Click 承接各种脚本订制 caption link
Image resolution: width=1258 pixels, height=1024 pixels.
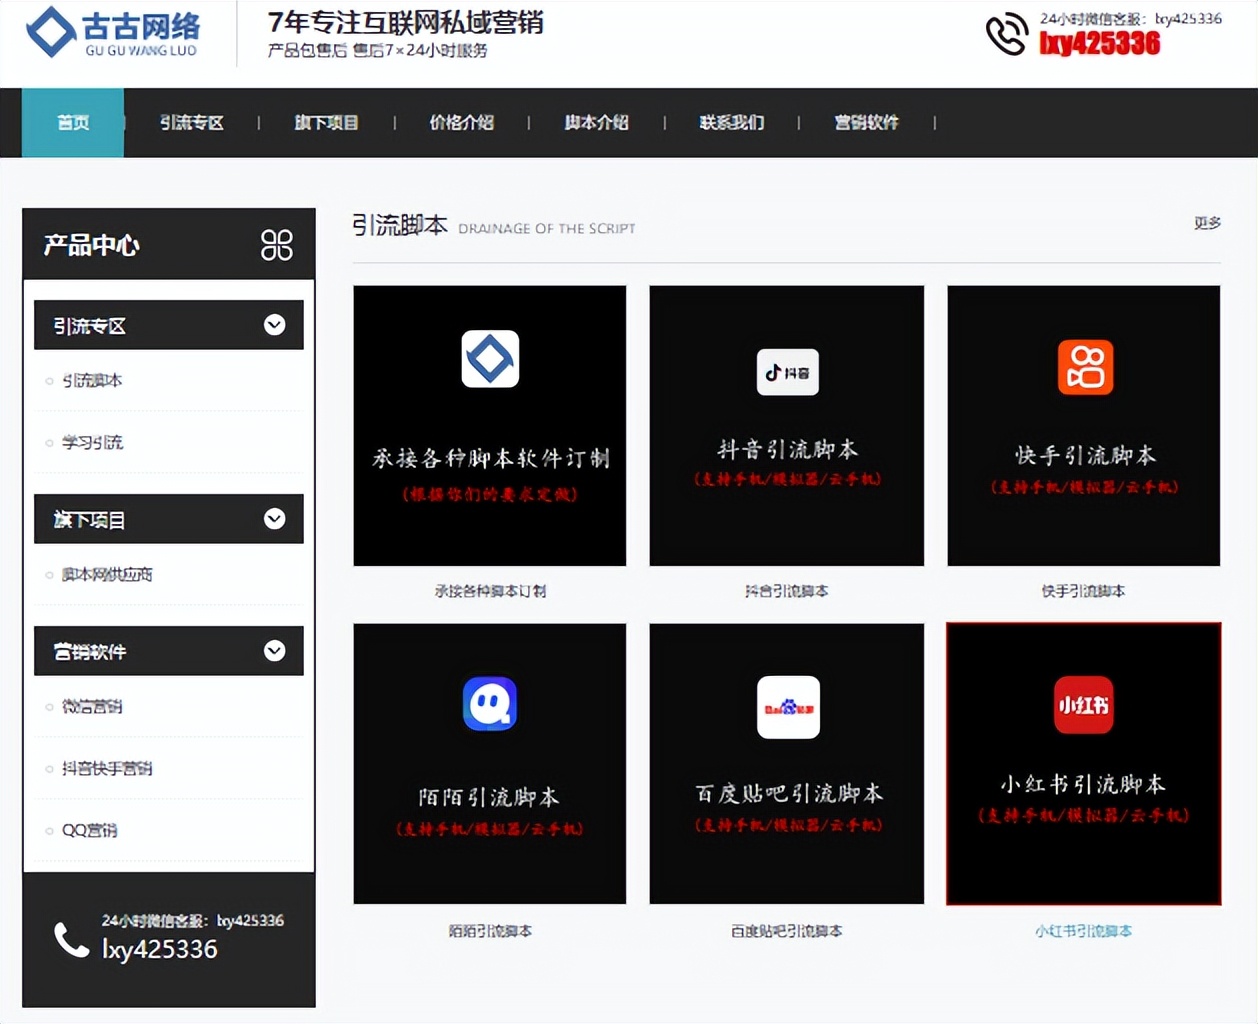point(490,591)
